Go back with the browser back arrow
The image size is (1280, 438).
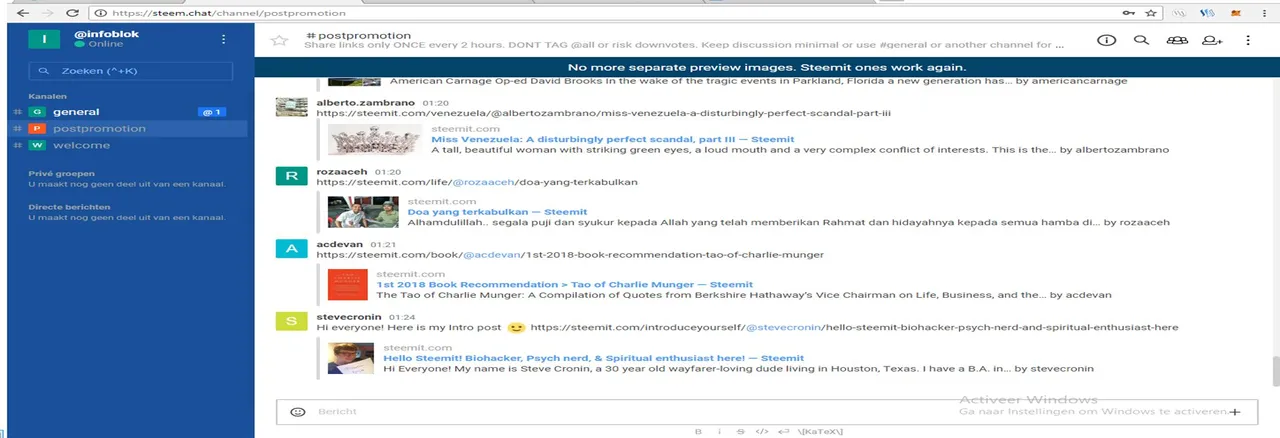coord(25,13)
